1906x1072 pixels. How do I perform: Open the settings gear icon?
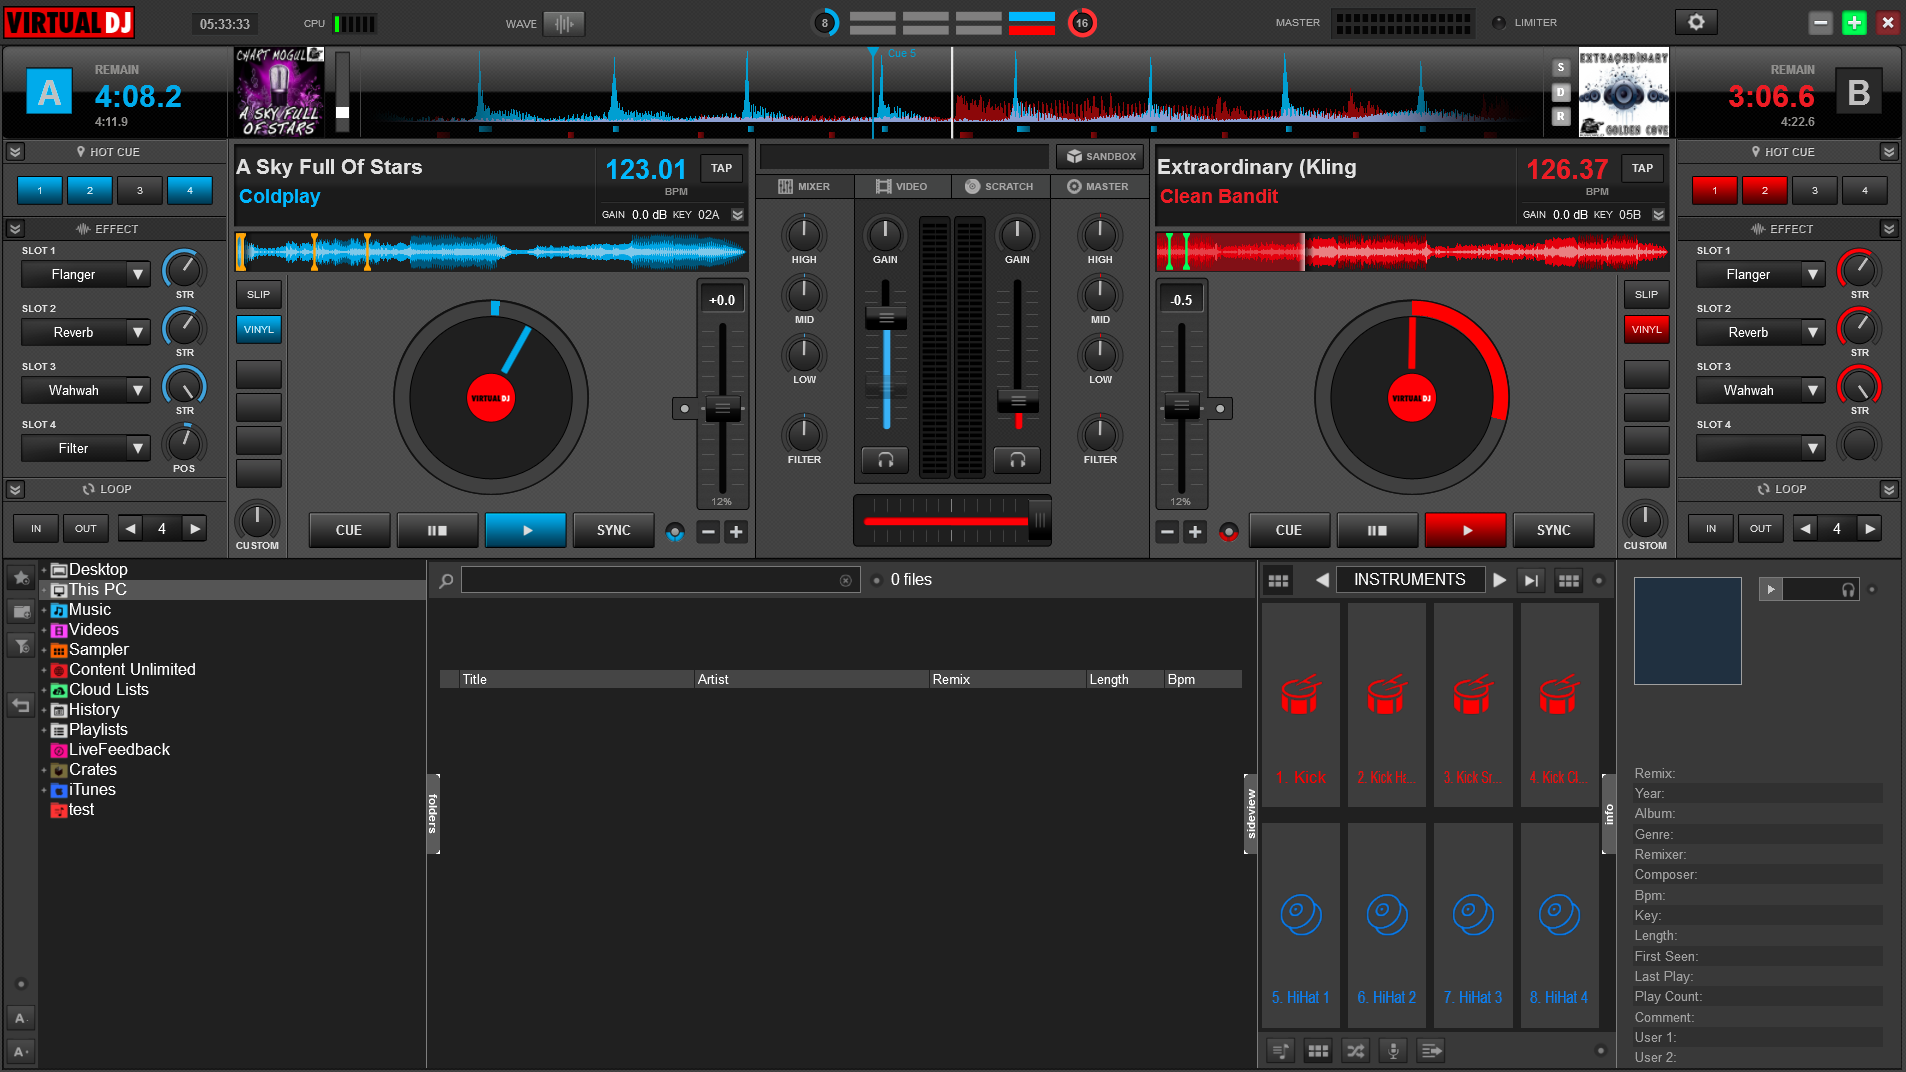(1696, 22)
